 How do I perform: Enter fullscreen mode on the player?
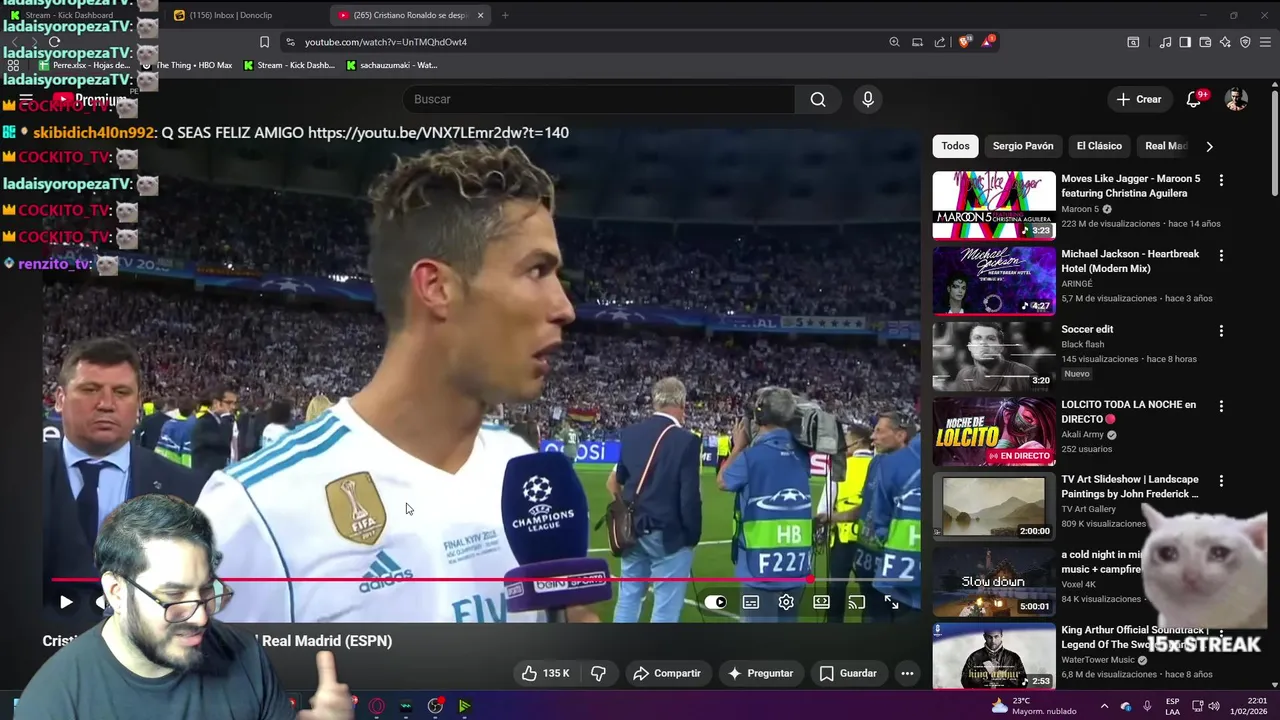pos(891,602)
